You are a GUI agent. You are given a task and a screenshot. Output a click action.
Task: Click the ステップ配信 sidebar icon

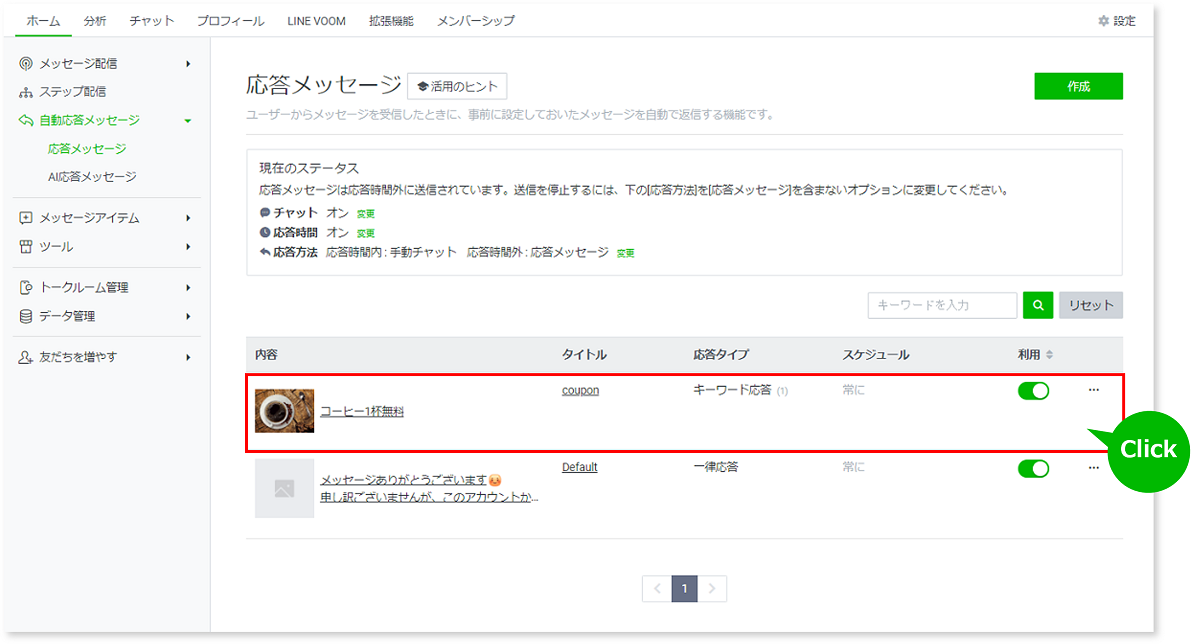(26, 92)
